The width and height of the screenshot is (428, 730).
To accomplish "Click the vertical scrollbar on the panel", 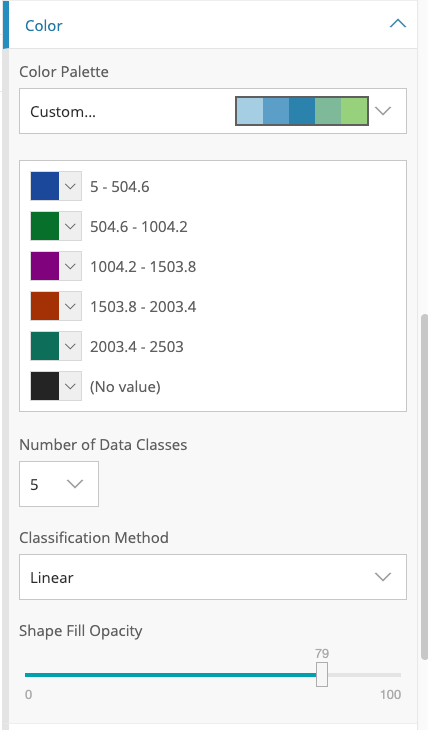I will (x=424, y=487).
